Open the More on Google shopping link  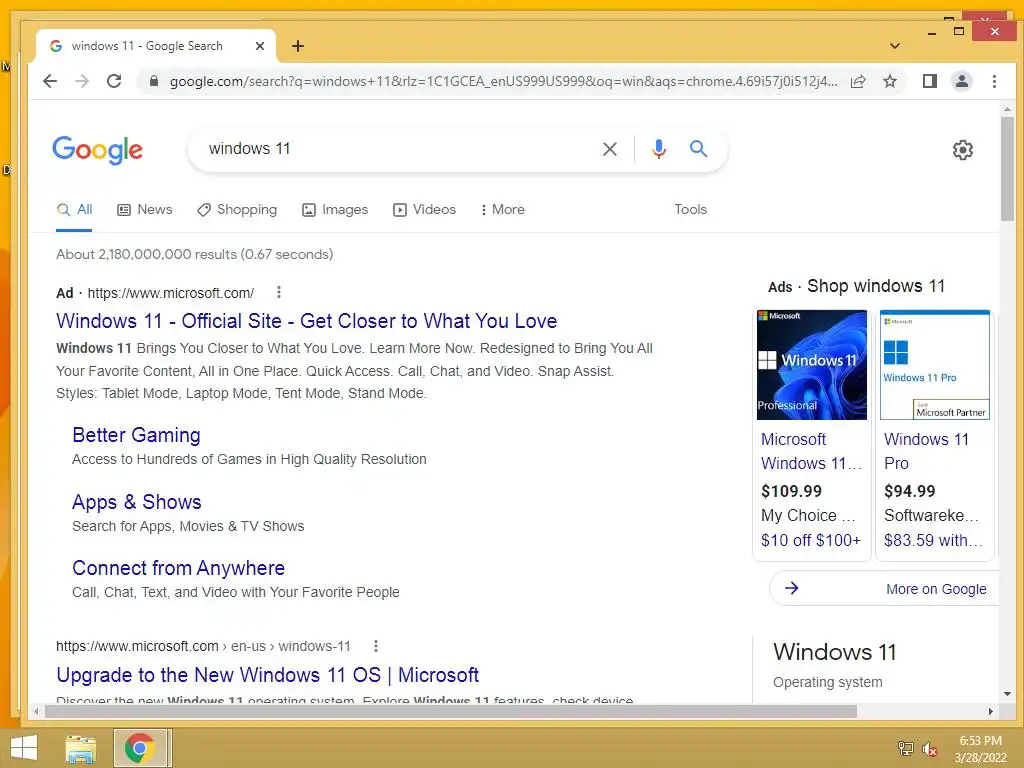[936, 589]
